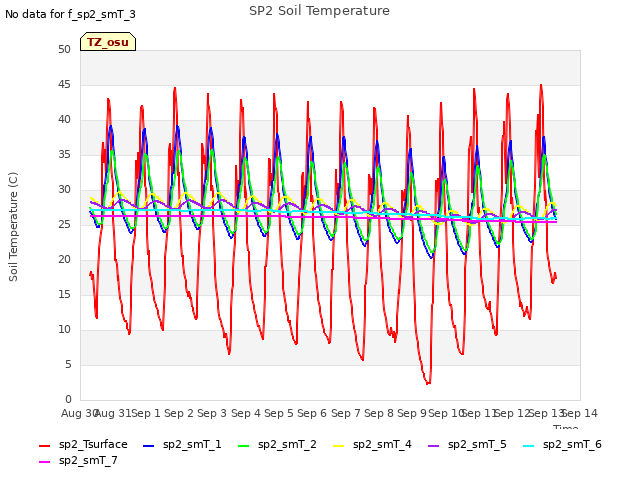Click the 5 y-axis tick label

[x=68, y=364]
